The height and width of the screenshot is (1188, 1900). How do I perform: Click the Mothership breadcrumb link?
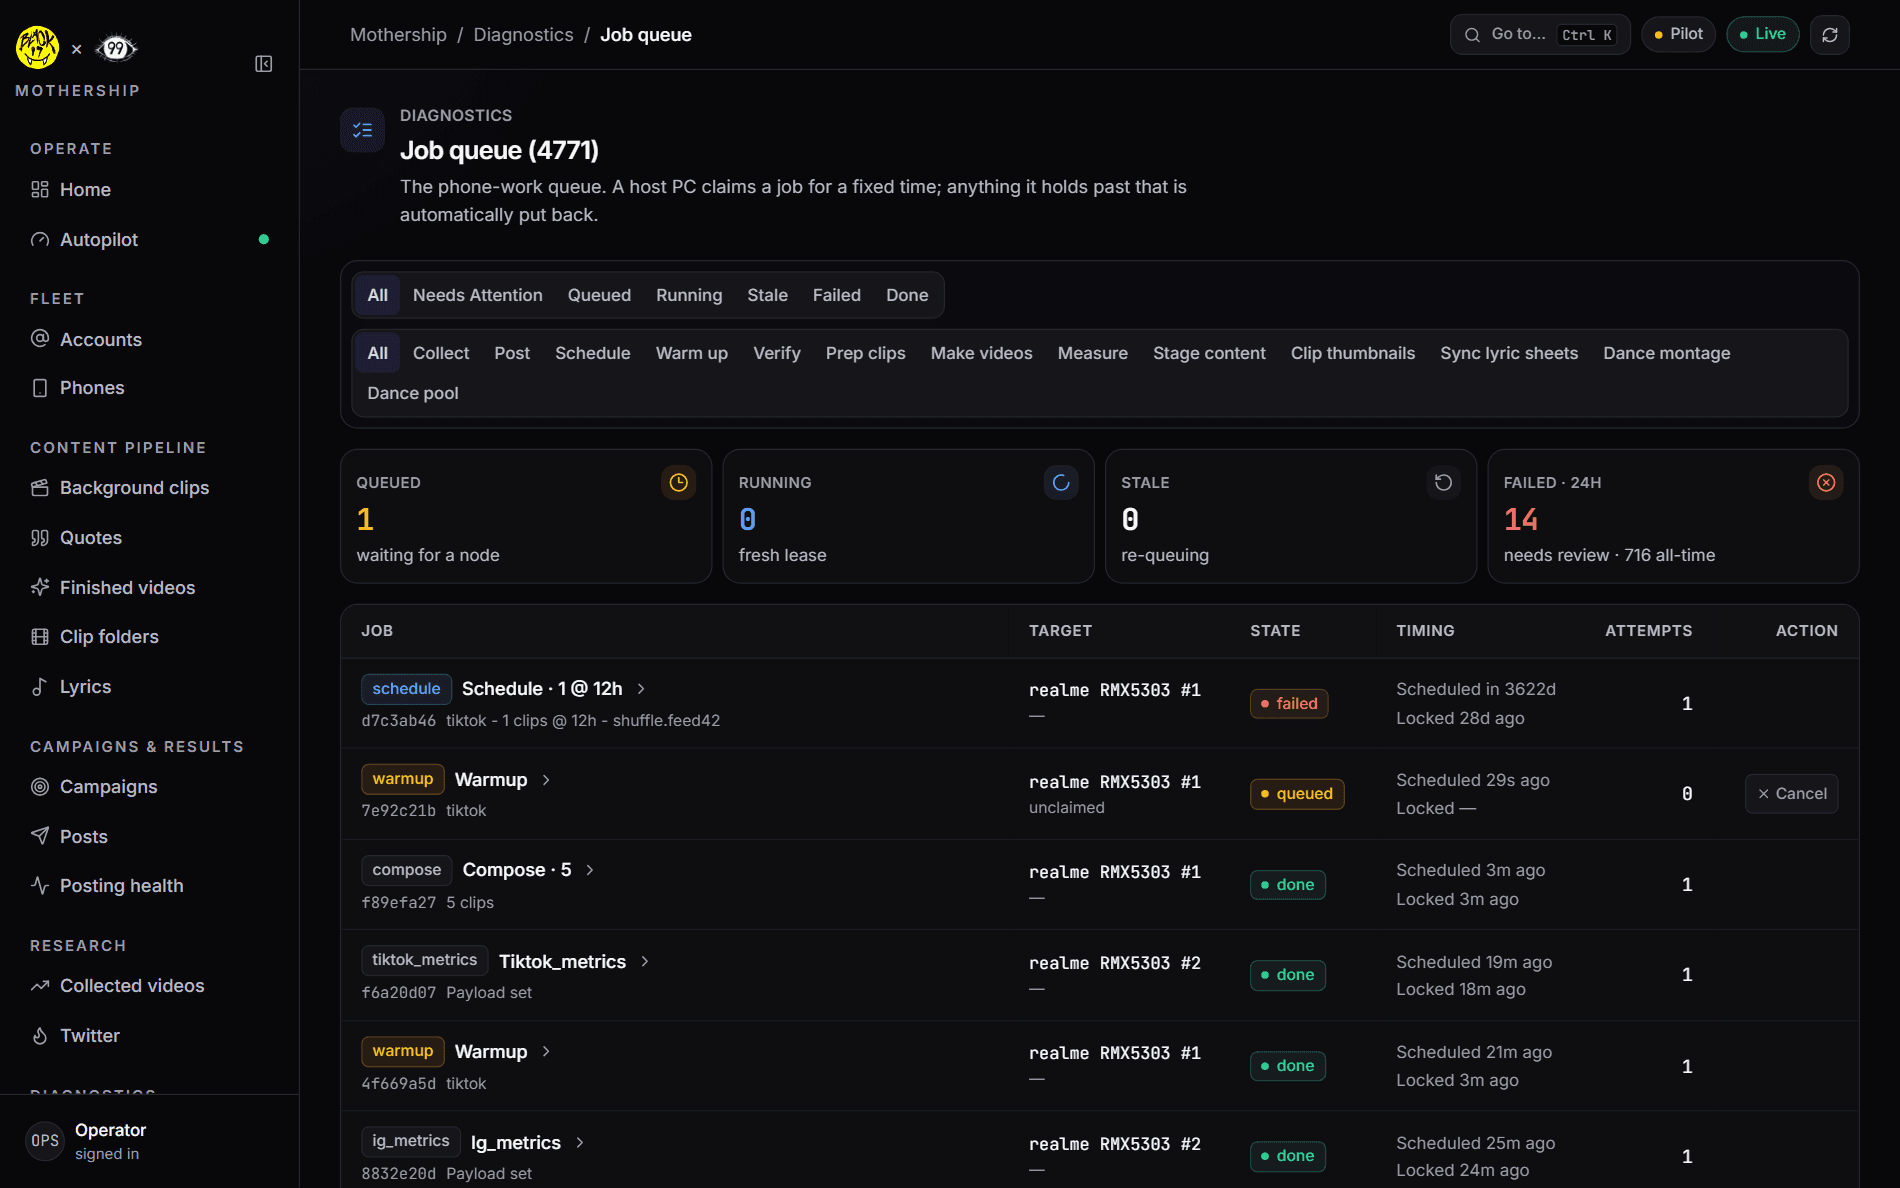tap(398, 35)
